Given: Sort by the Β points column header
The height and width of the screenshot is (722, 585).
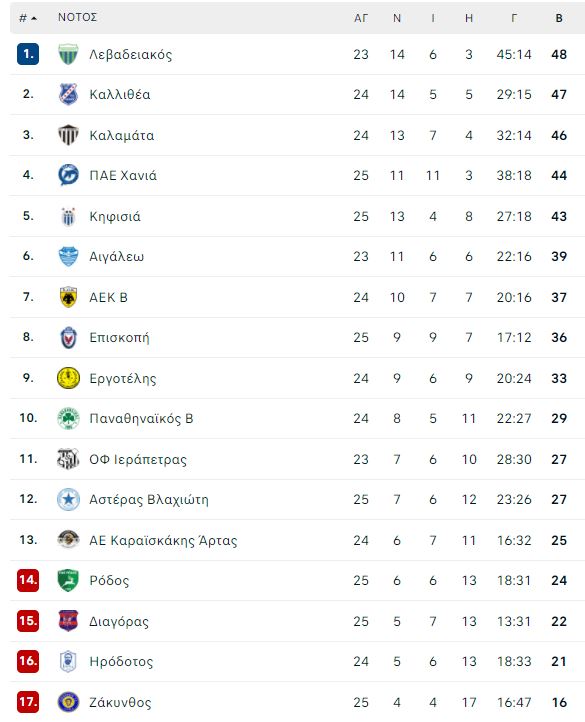Looking at the screenshot, I should tap(559, 18).
